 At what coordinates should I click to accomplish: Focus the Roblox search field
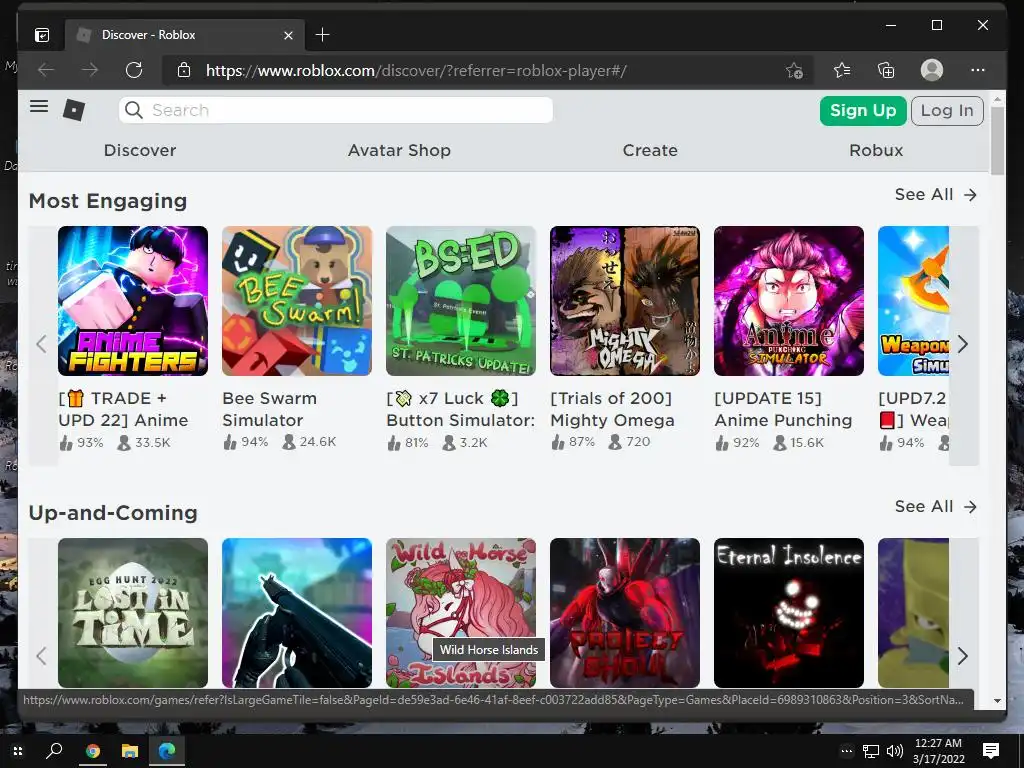pos(336,110)
